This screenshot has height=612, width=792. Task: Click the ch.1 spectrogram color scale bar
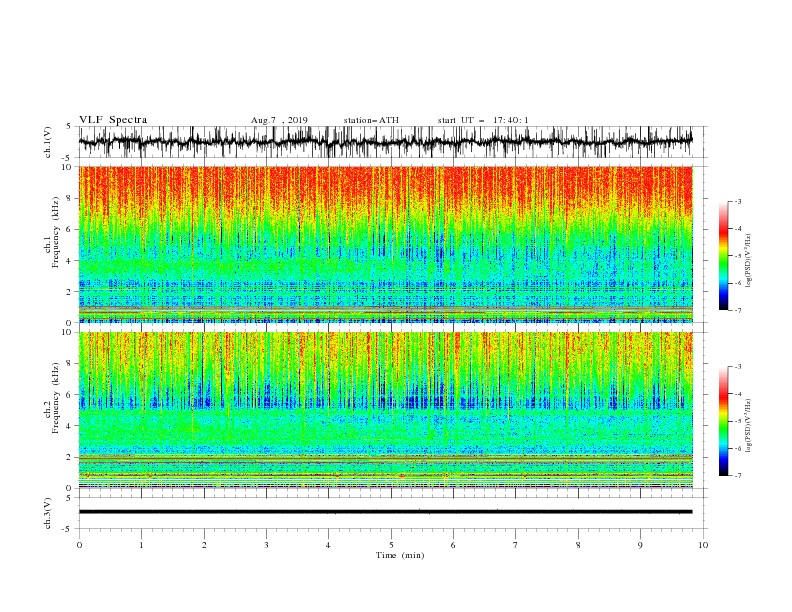pyautogui.click(x=724, y=256)
